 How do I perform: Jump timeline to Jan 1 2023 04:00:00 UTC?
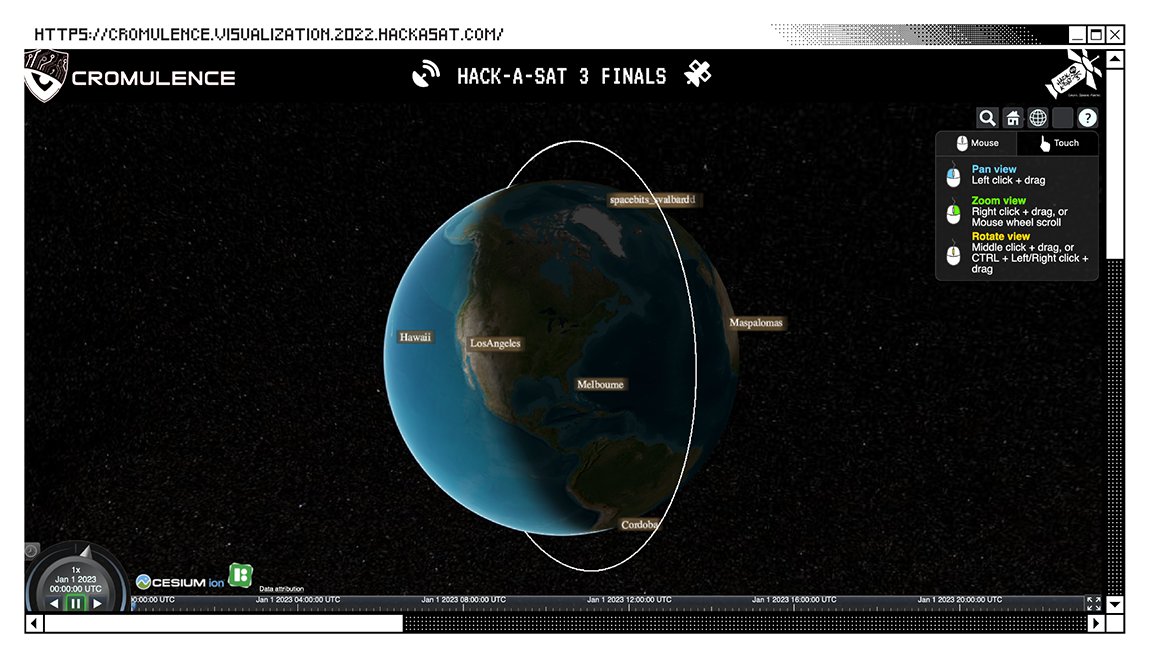click(x=298, y=600)
